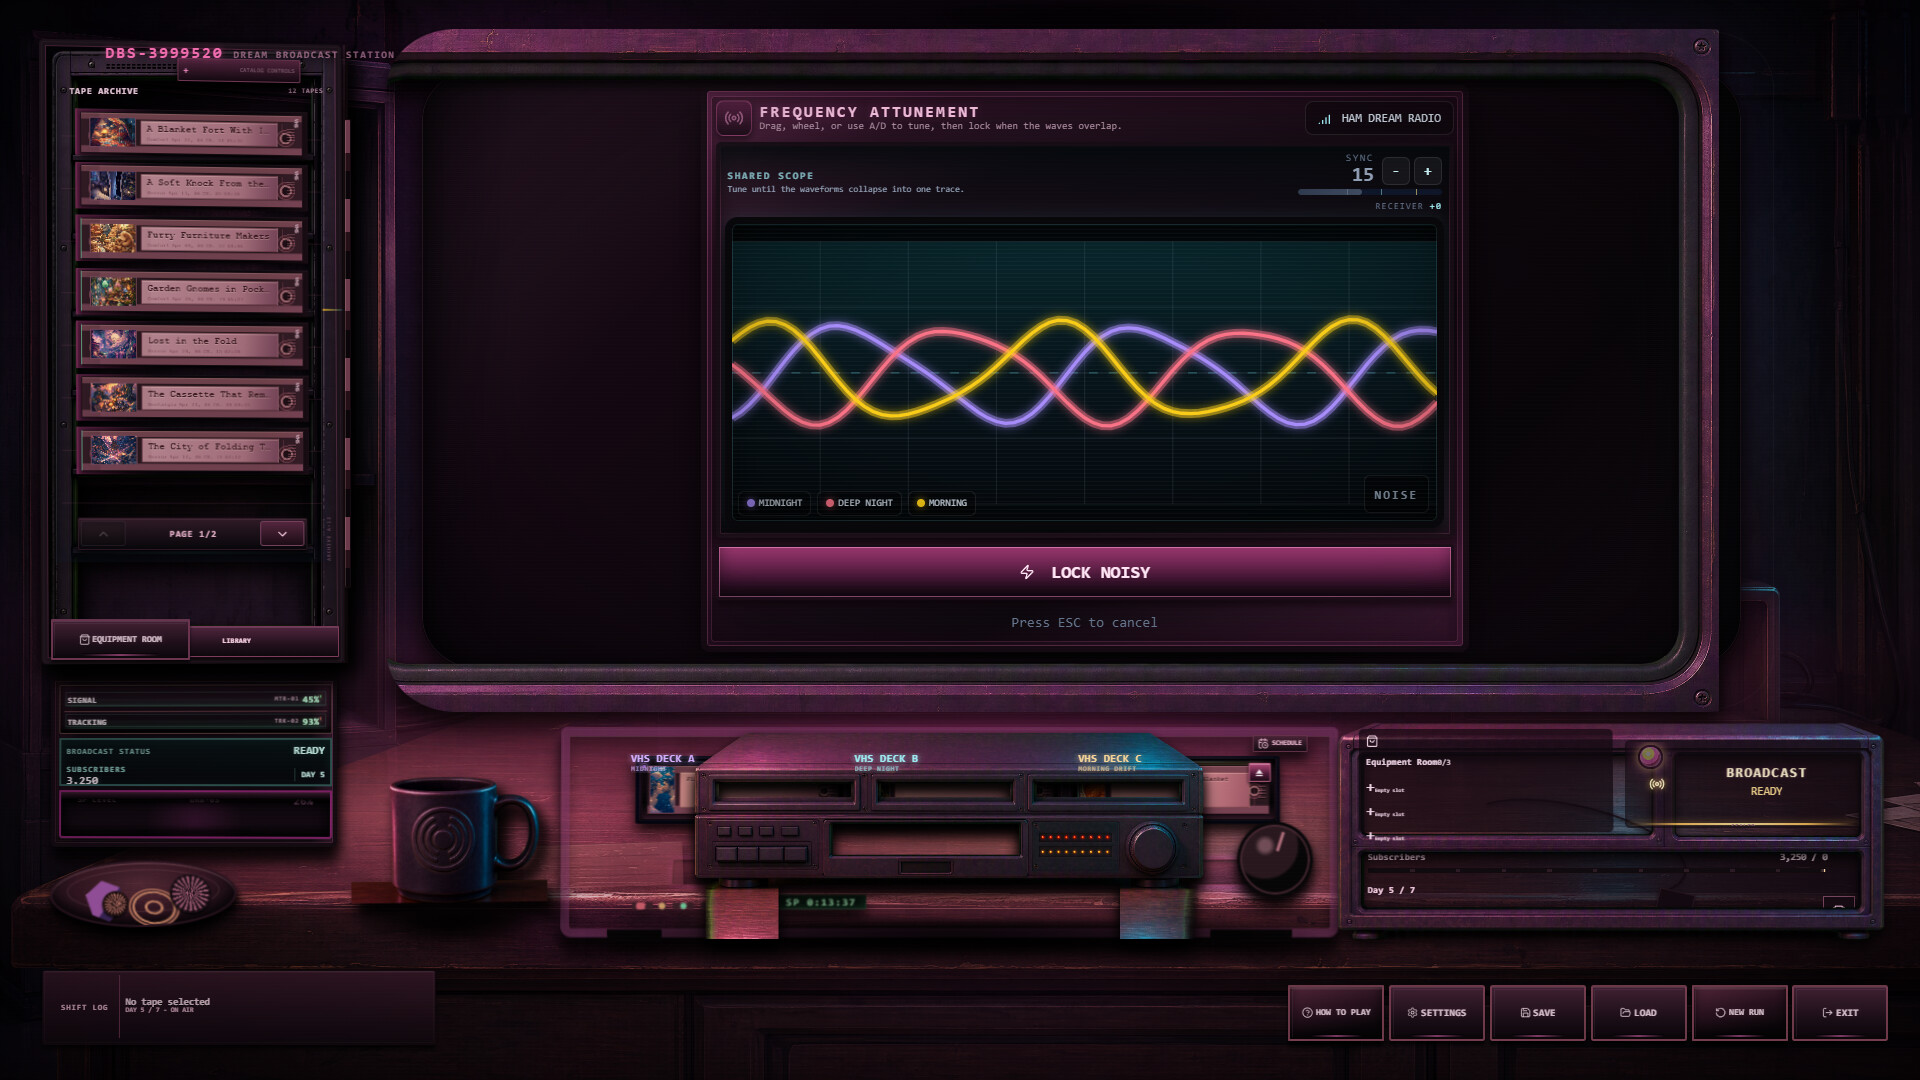
Task: Go to next tape archive page with down chevron
Action: coord(282,534)
